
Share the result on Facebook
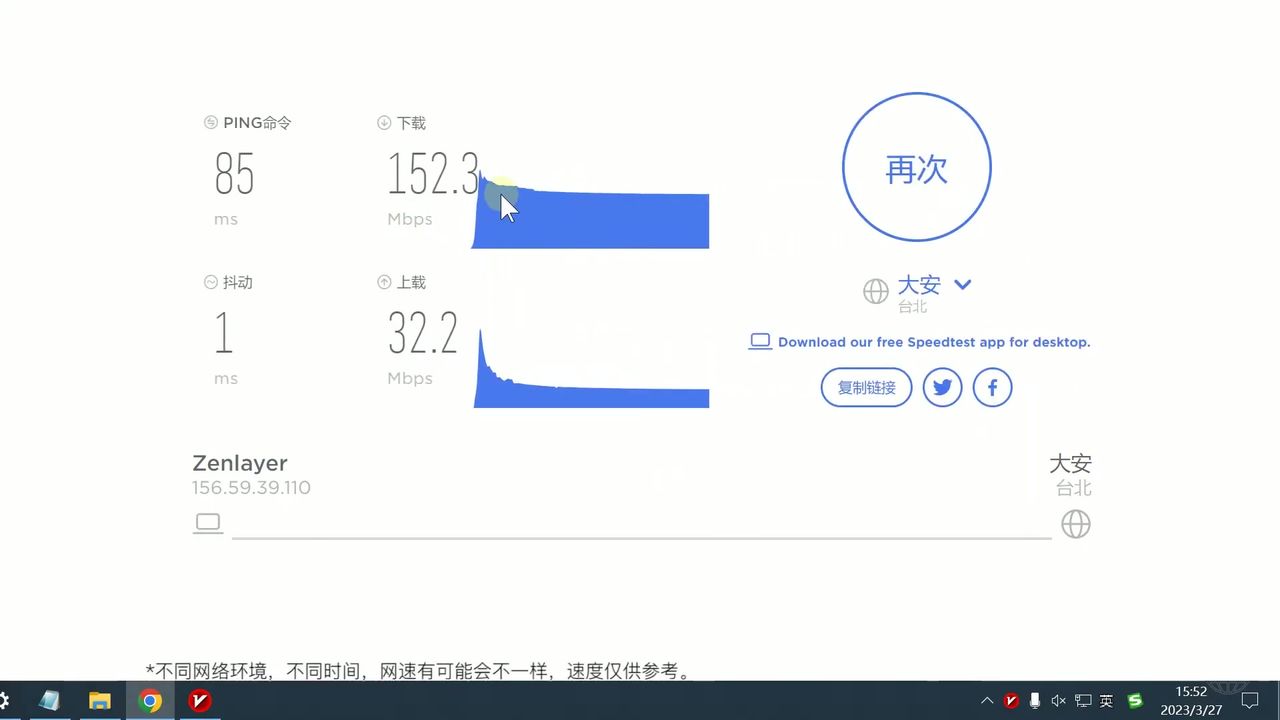point(992,387)
